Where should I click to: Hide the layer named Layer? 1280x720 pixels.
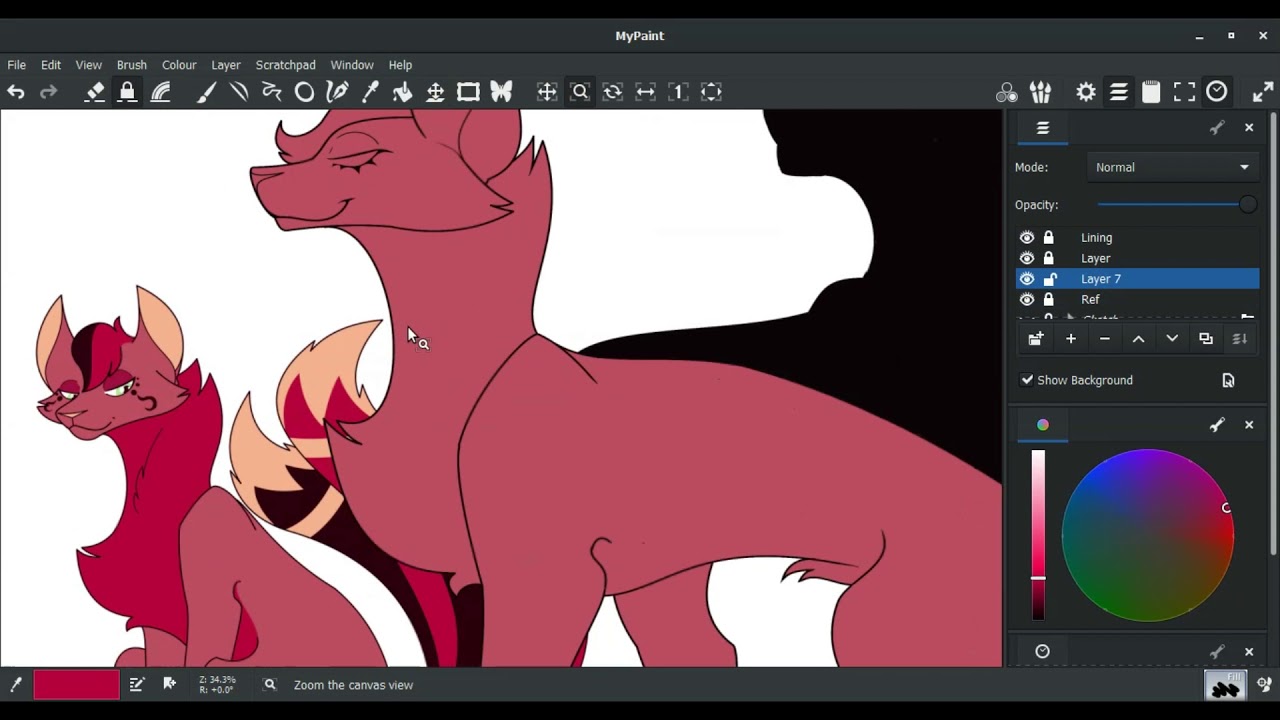coord(1027,258)
